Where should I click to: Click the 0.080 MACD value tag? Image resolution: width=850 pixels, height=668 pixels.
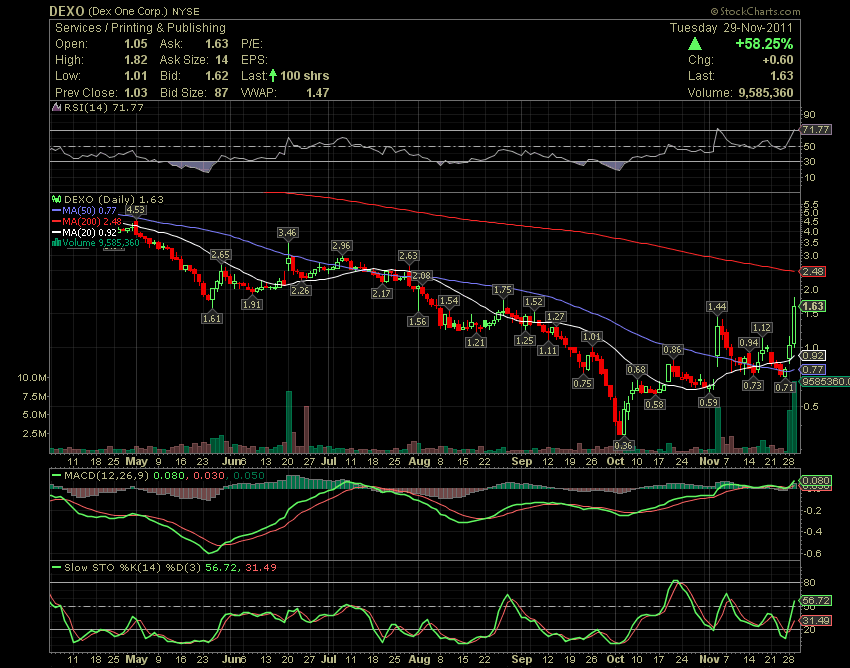point(816,480)
